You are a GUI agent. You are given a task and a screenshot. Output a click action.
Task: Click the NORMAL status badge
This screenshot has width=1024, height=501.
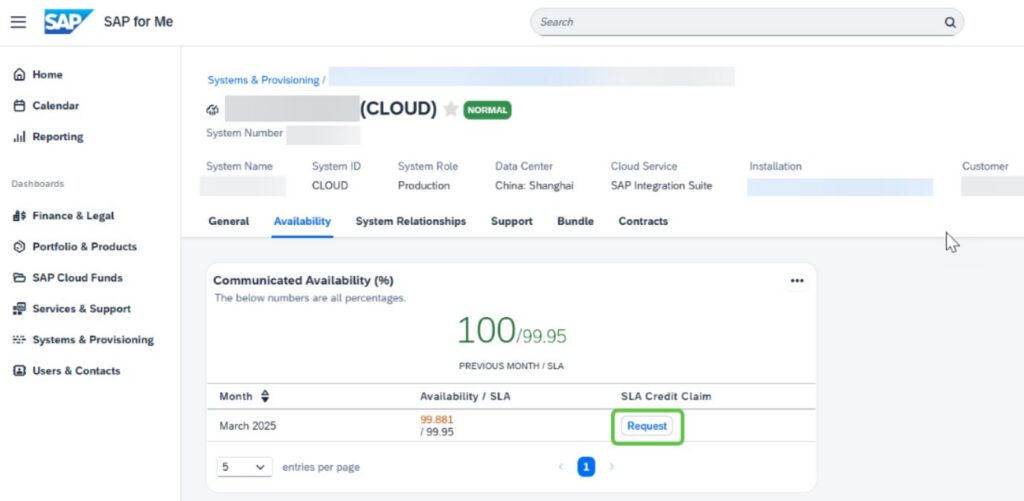point(487,110)
